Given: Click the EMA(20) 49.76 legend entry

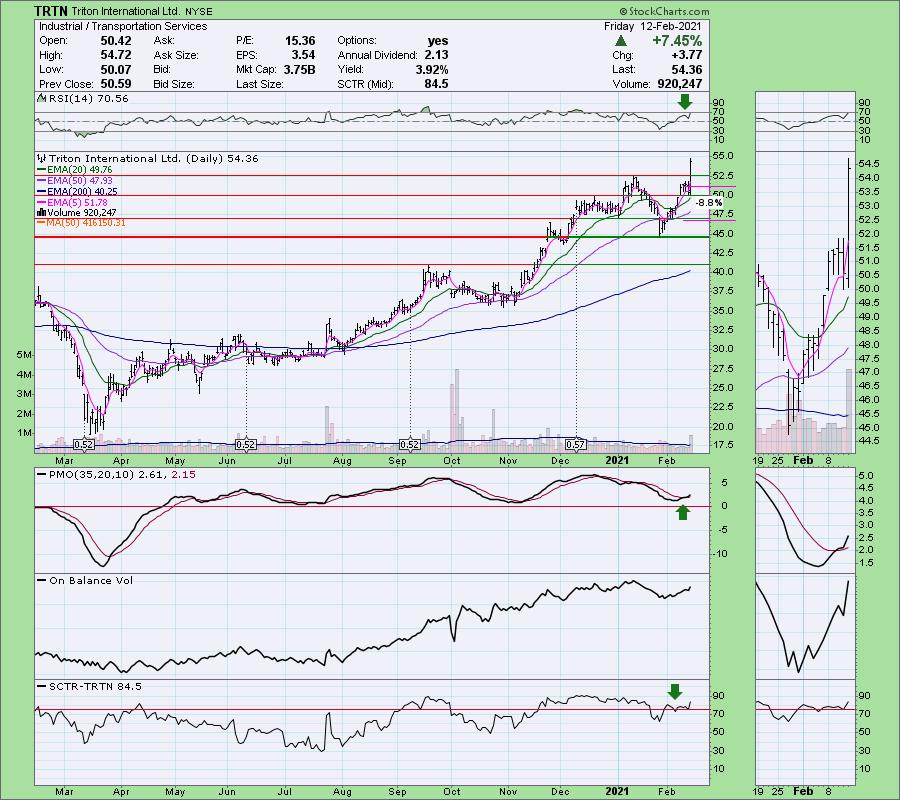Looking at the screenshot, I should [75, 169].
